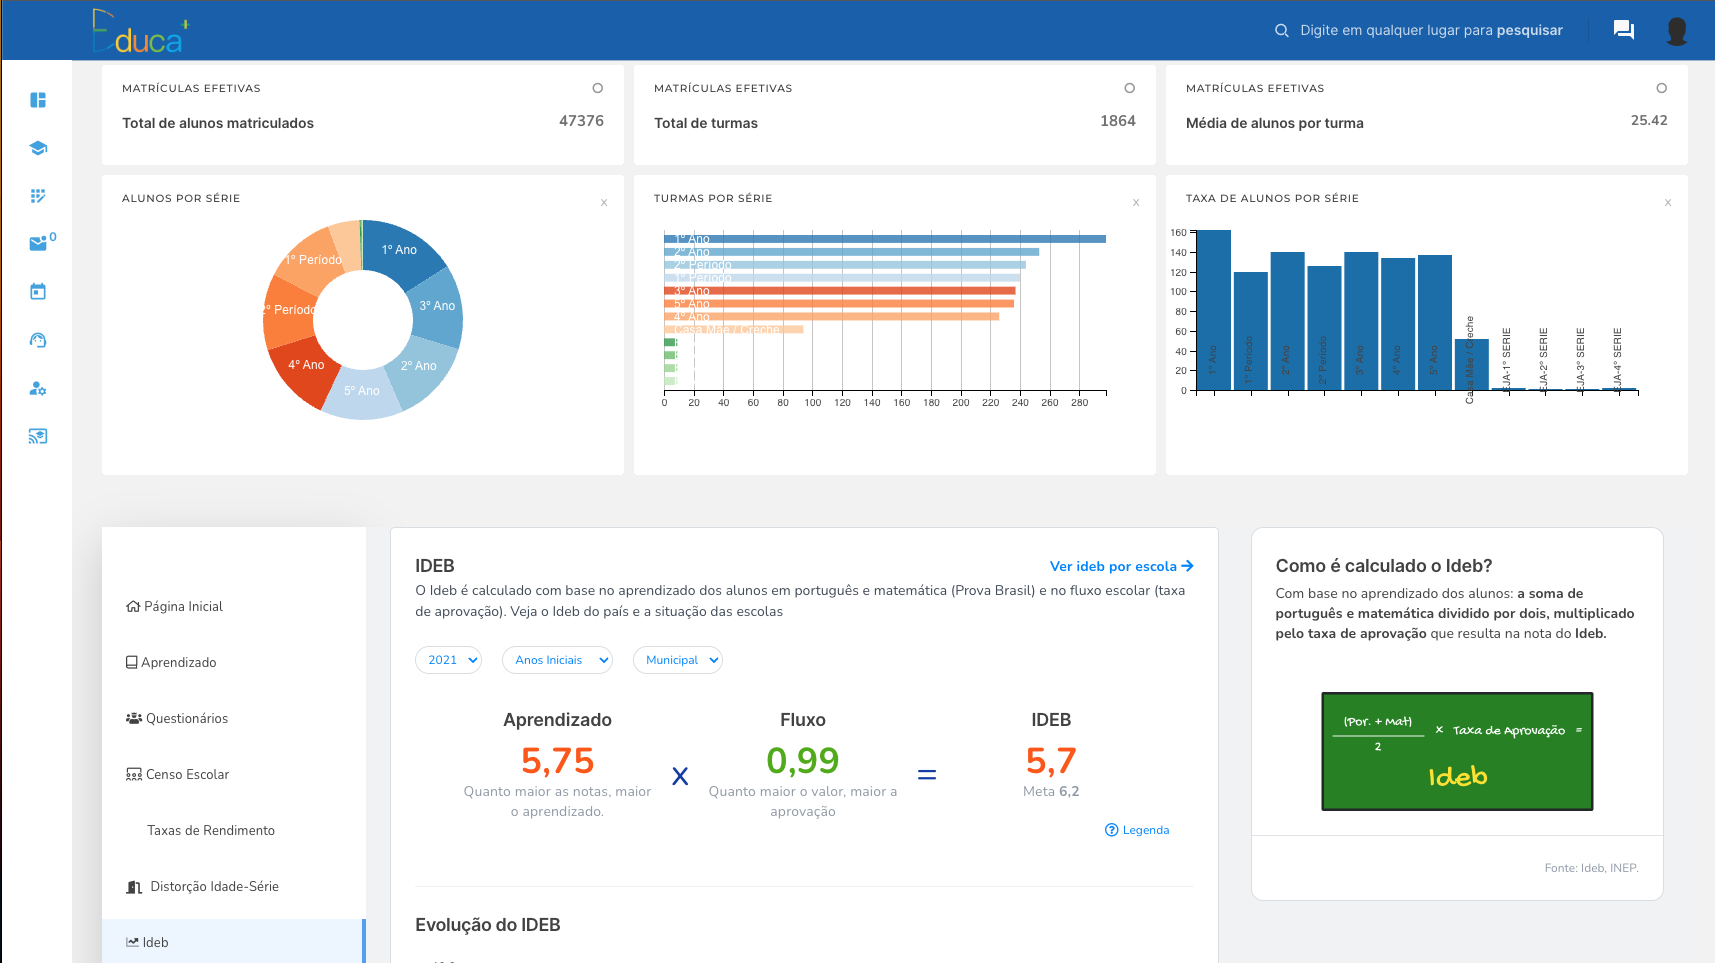
Task: Open the user settings sidebar icon
Action: click(x=38, y=388)
